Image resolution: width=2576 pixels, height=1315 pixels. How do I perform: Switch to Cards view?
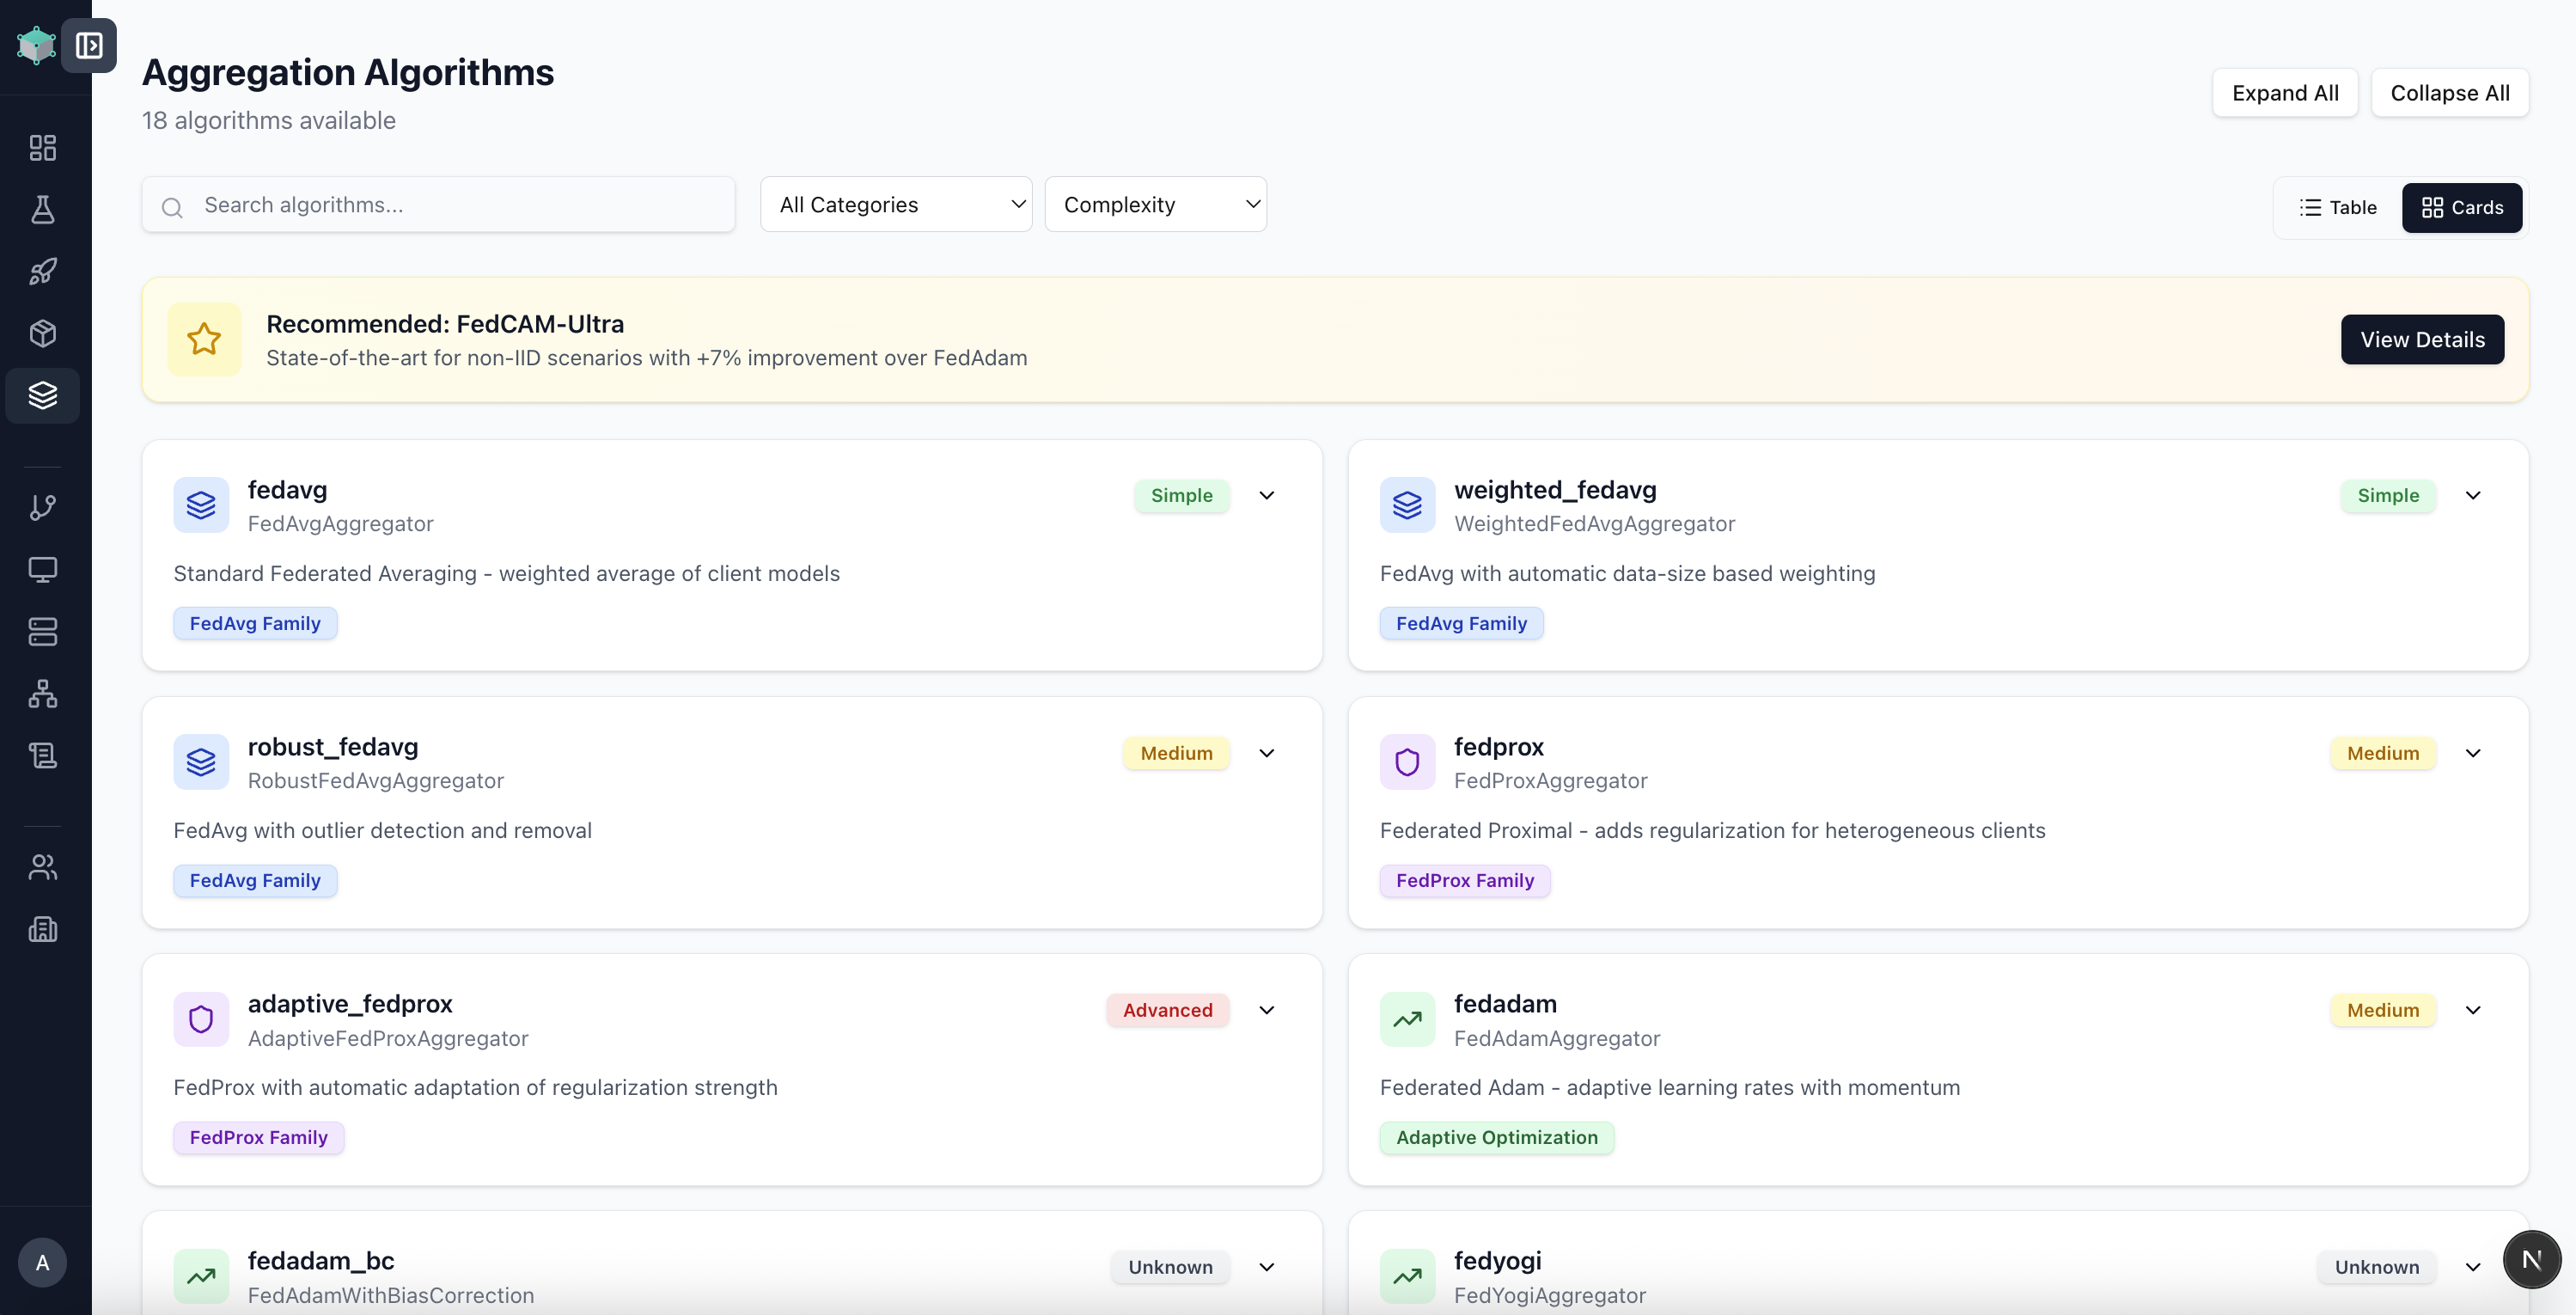tap(2461, 208)
